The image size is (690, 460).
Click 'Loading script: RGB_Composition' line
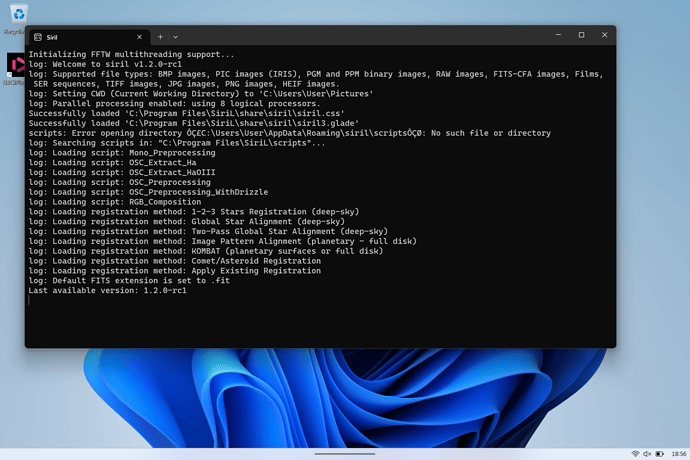tap(115, 202)
